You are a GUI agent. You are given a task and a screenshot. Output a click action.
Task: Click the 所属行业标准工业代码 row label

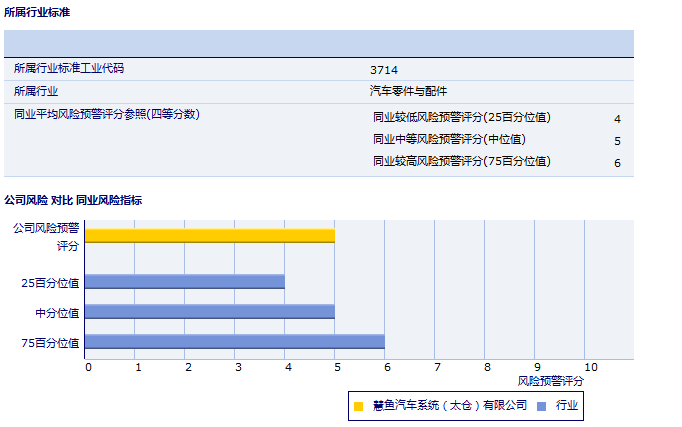click(69, 69)
